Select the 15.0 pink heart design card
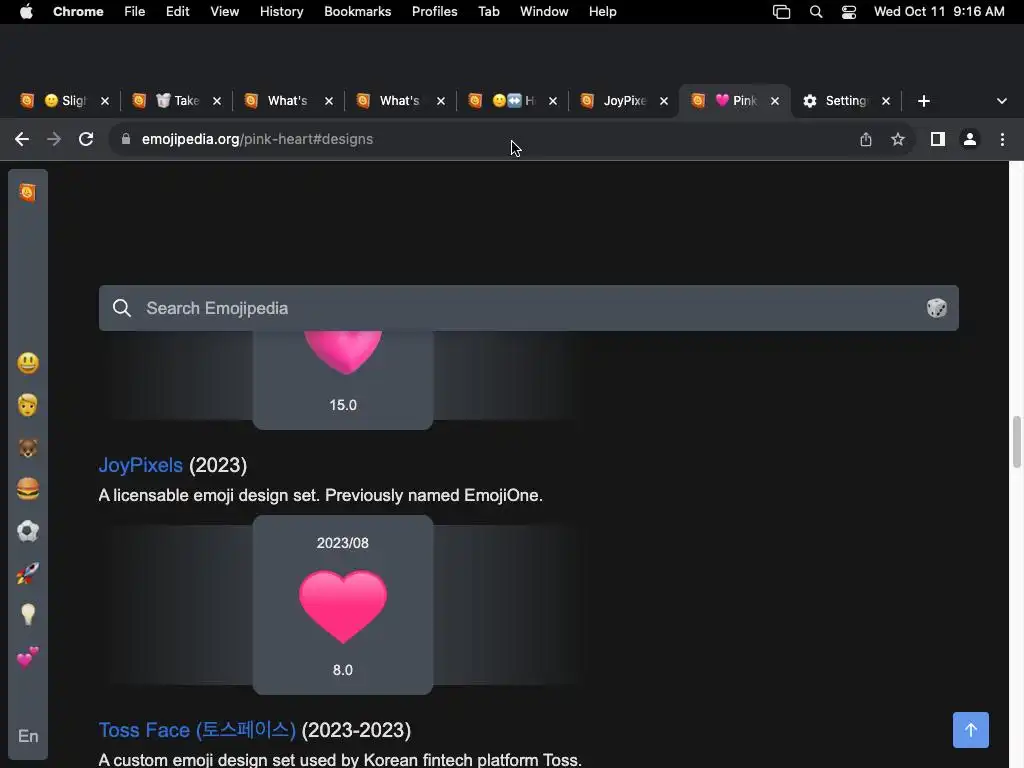 343,380
